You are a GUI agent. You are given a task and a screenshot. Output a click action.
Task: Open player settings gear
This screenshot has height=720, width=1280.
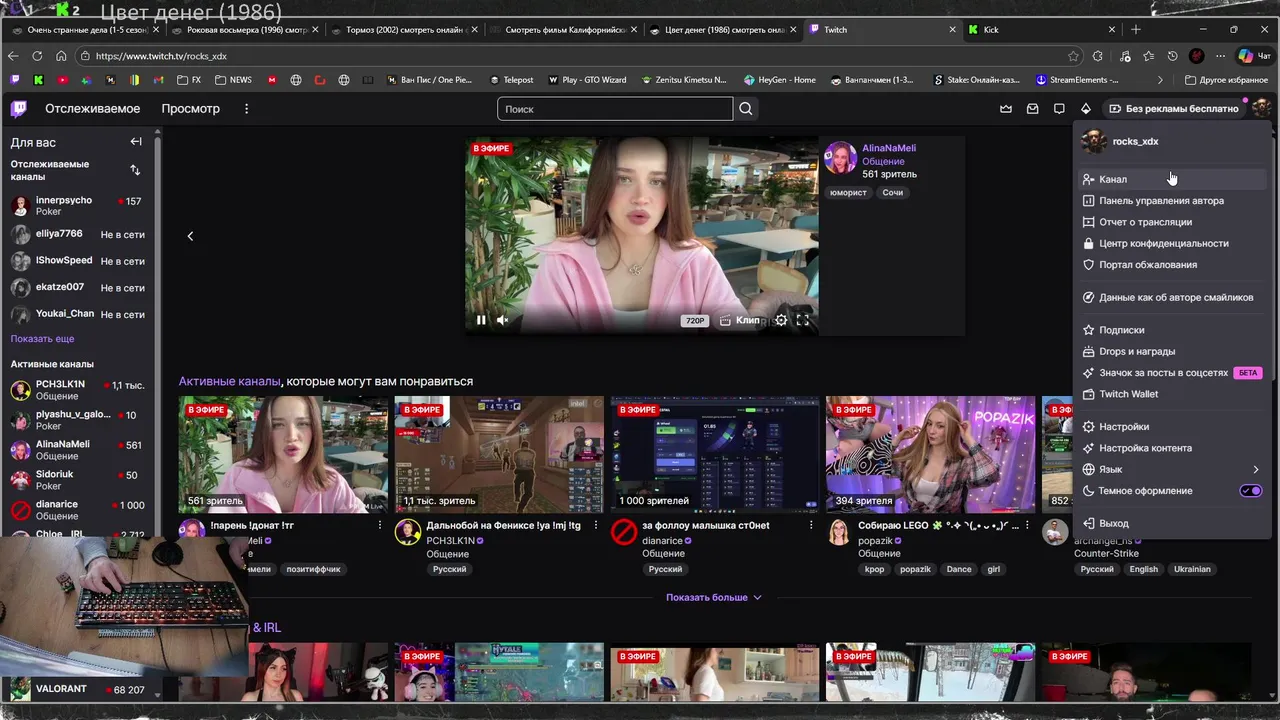(x=781, y=320)
